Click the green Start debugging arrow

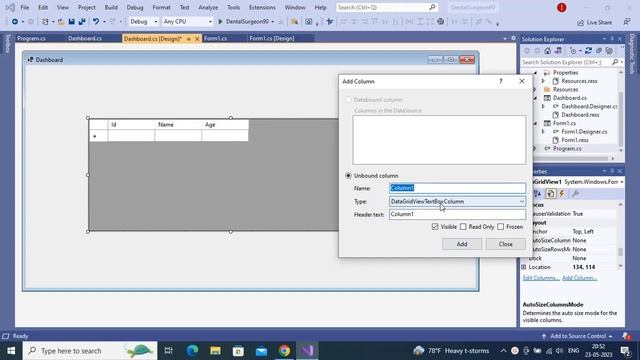[220, 22]
